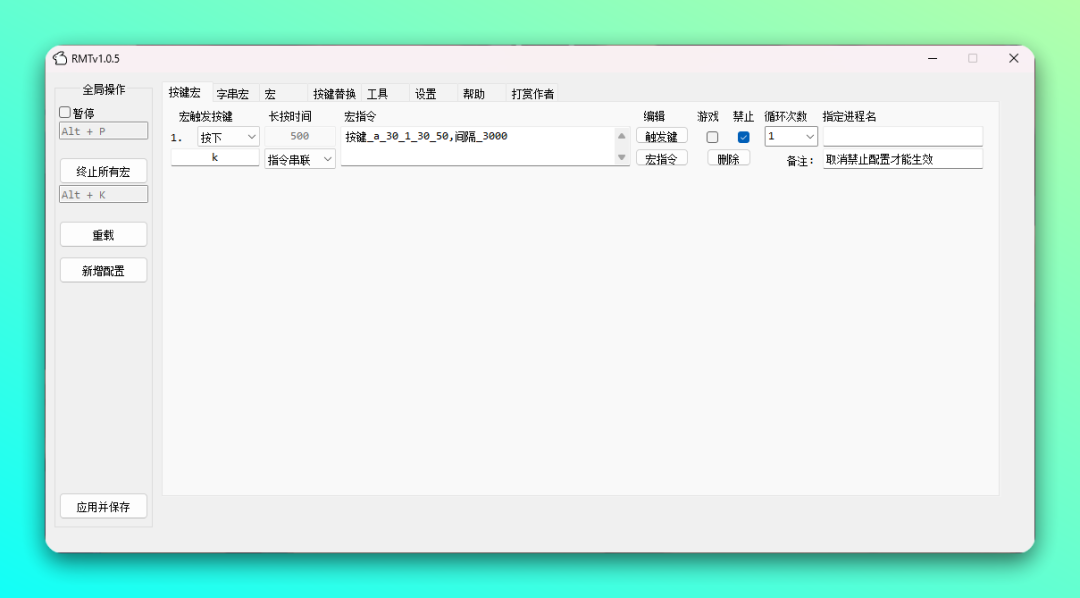This screenshot has width=1080, height=598.
Task: Open the 按下 trigger type dropdown
Action: coord(228,137)
